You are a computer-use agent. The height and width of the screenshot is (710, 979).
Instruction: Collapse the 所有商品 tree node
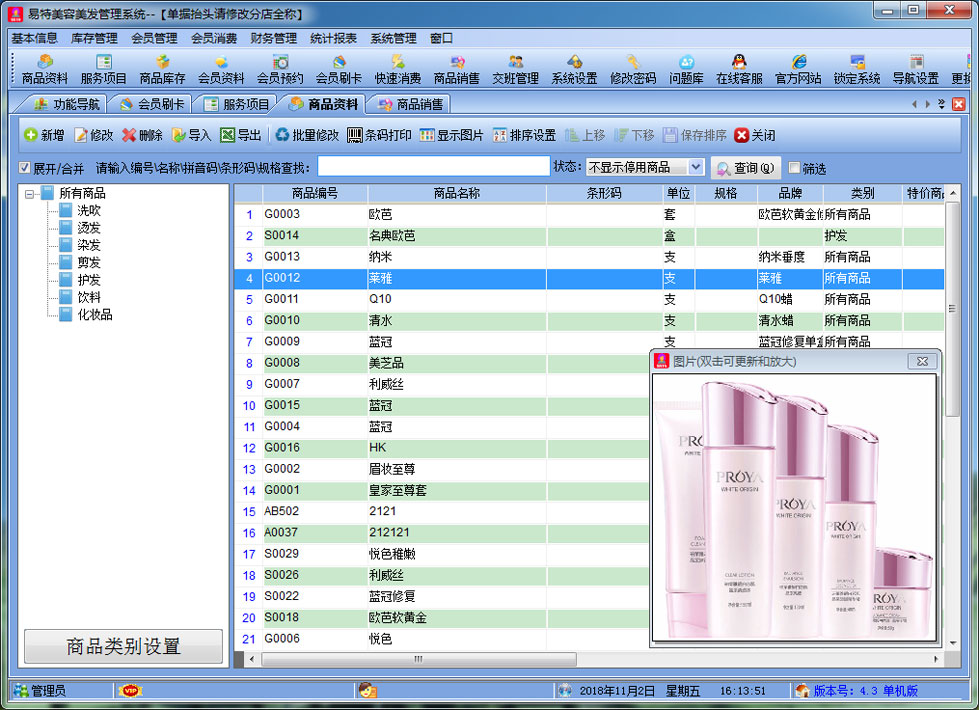30,194
